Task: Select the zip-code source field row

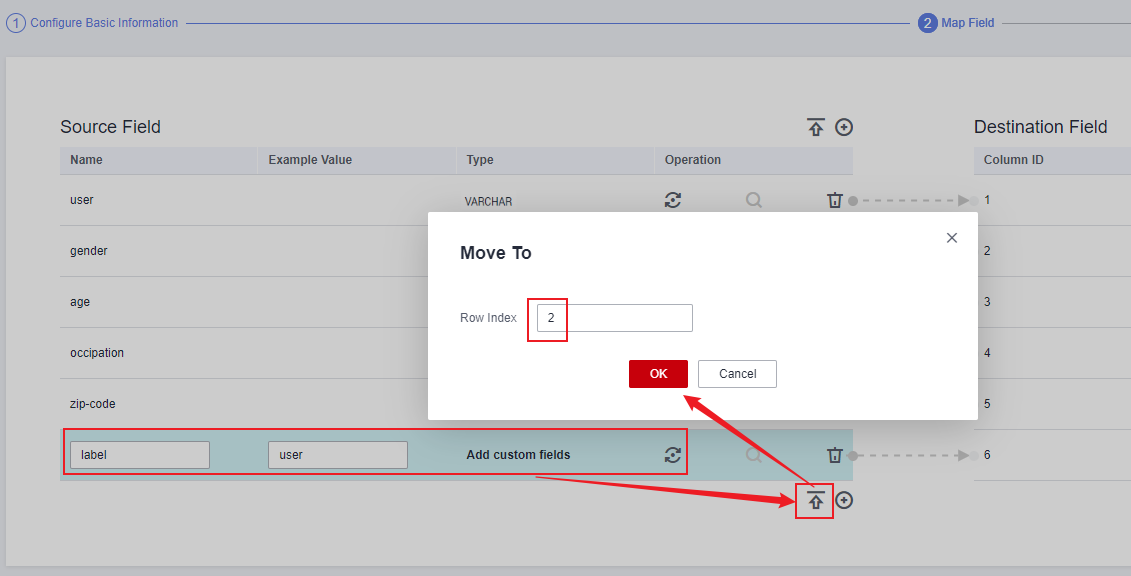Action: [244, 404]
